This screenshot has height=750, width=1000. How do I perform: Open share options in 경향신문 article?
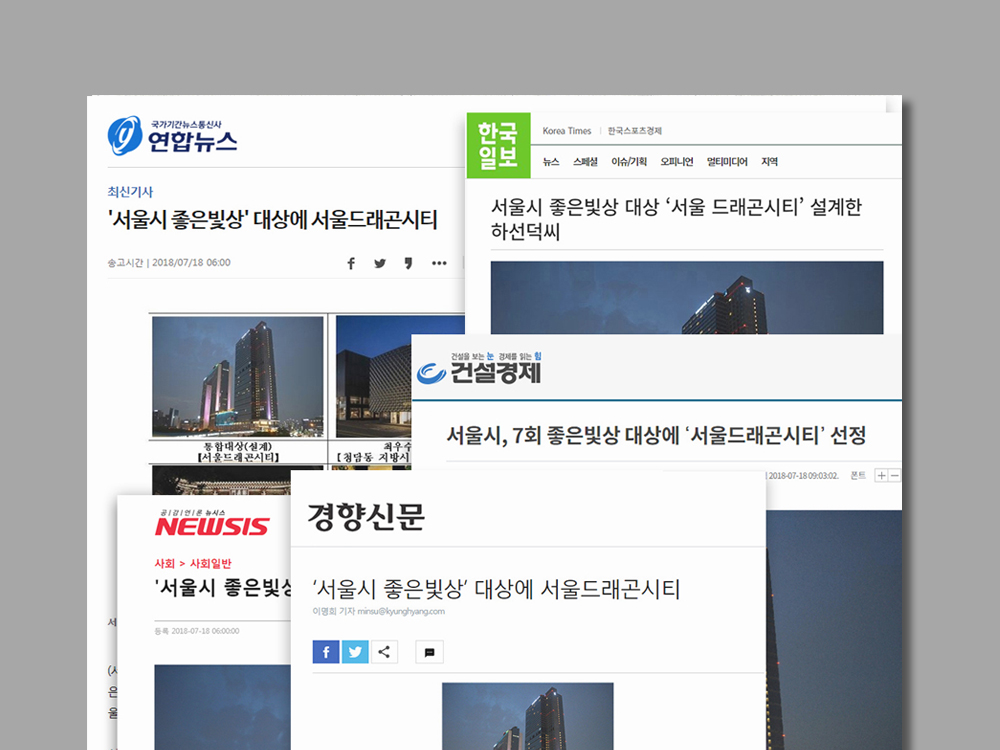[385, 652]
